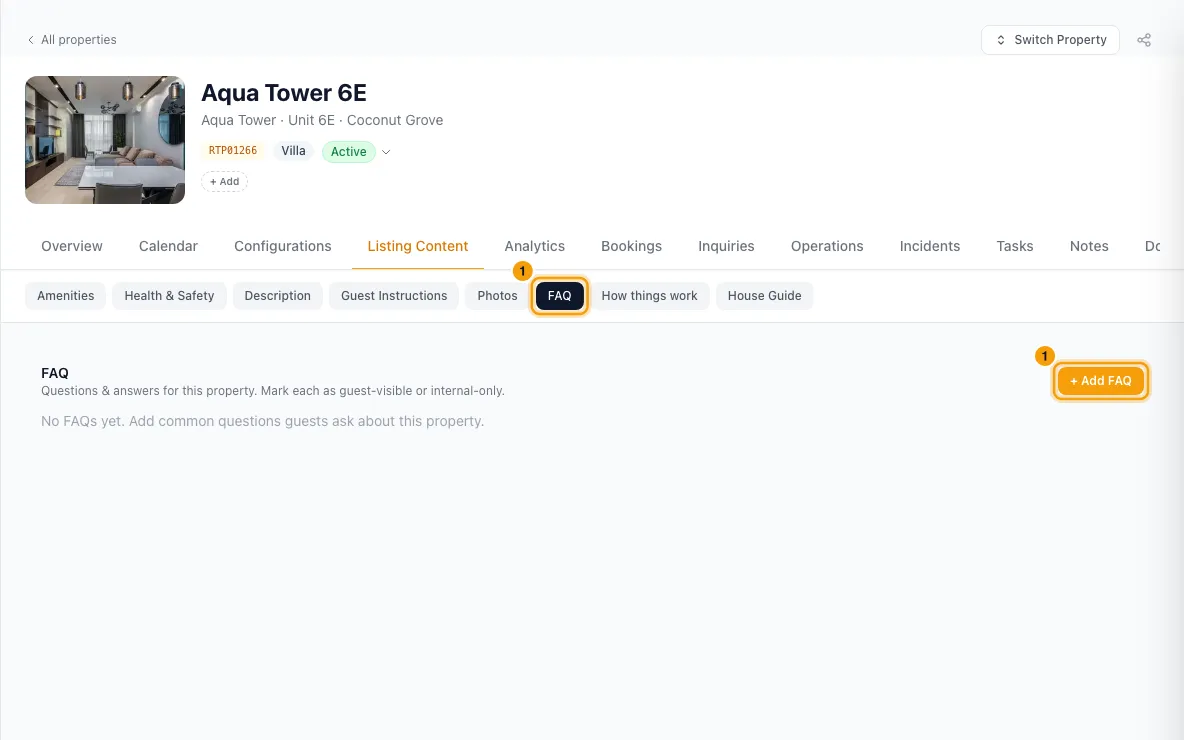
Task: Switch to the Notes tab
Action: tap(1089, 246)
